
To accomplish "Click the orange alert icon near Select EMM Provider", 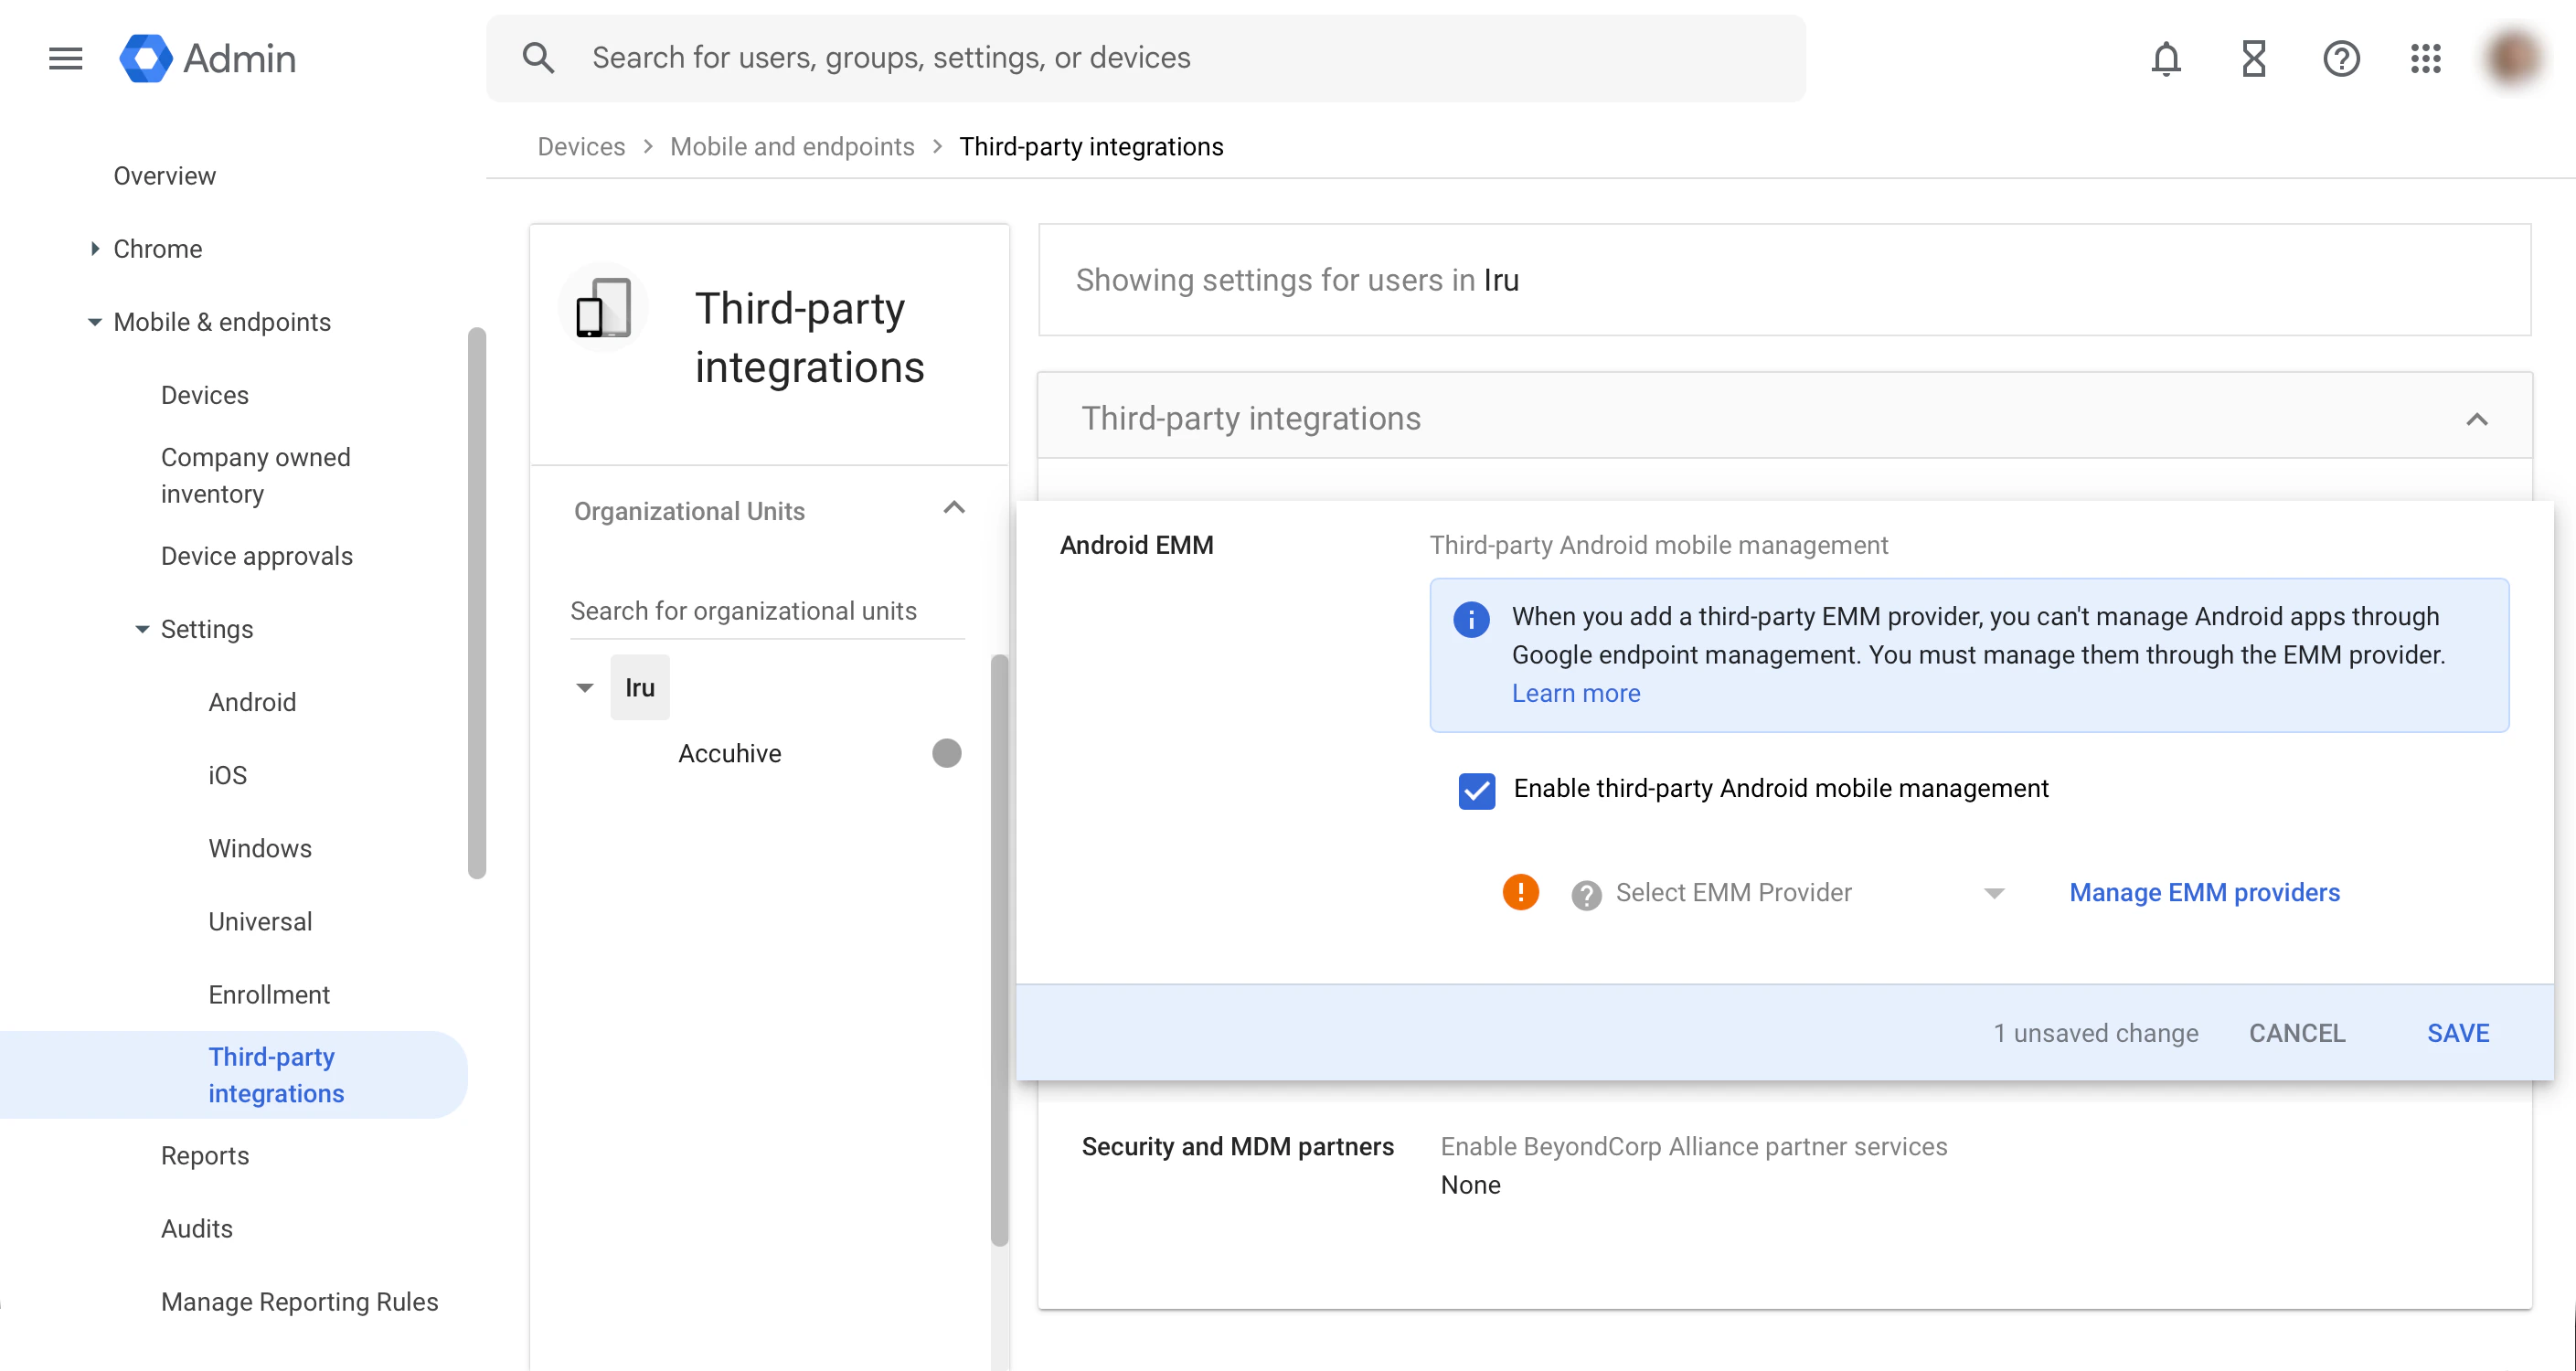I will coord(1521,891).
